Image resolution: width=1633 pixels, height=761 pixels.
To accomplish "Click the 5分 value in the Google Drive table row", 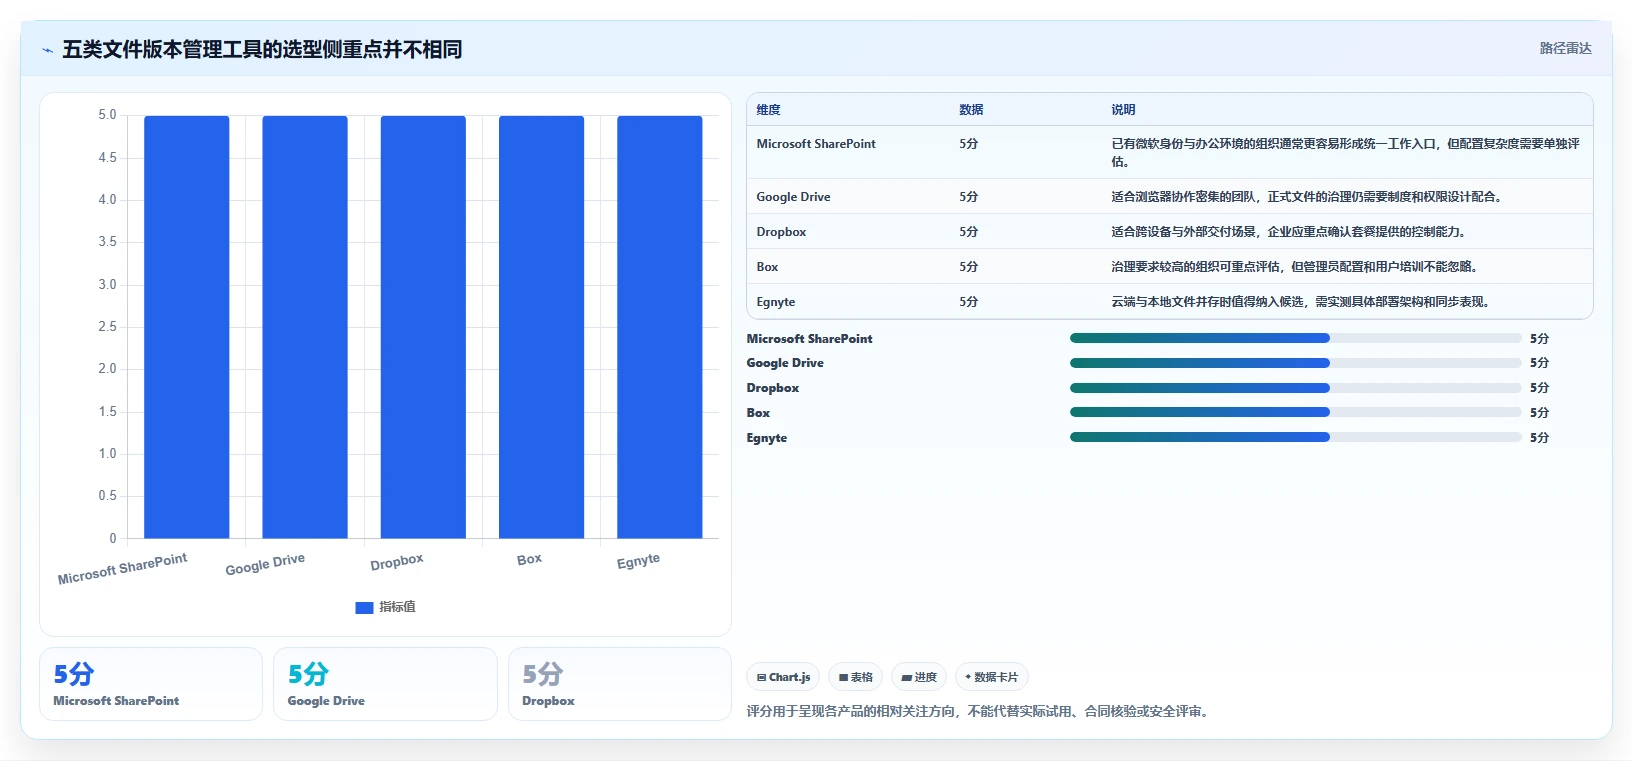I will [x=968, y=197].
